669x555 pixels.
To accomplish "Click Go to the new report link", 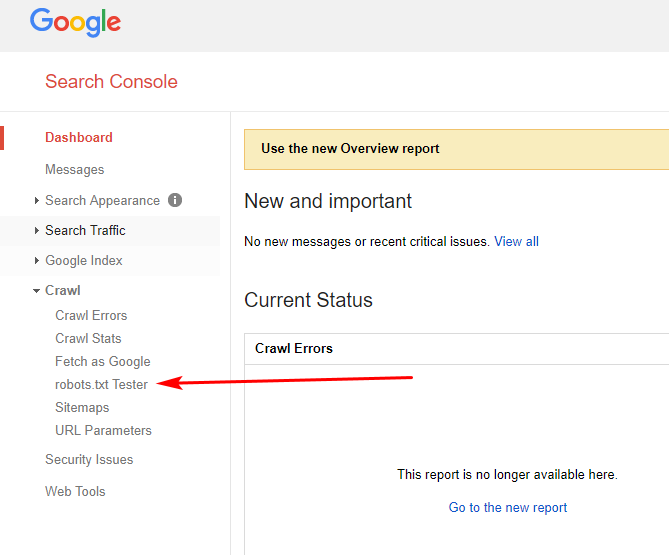I will click(508, 507).
